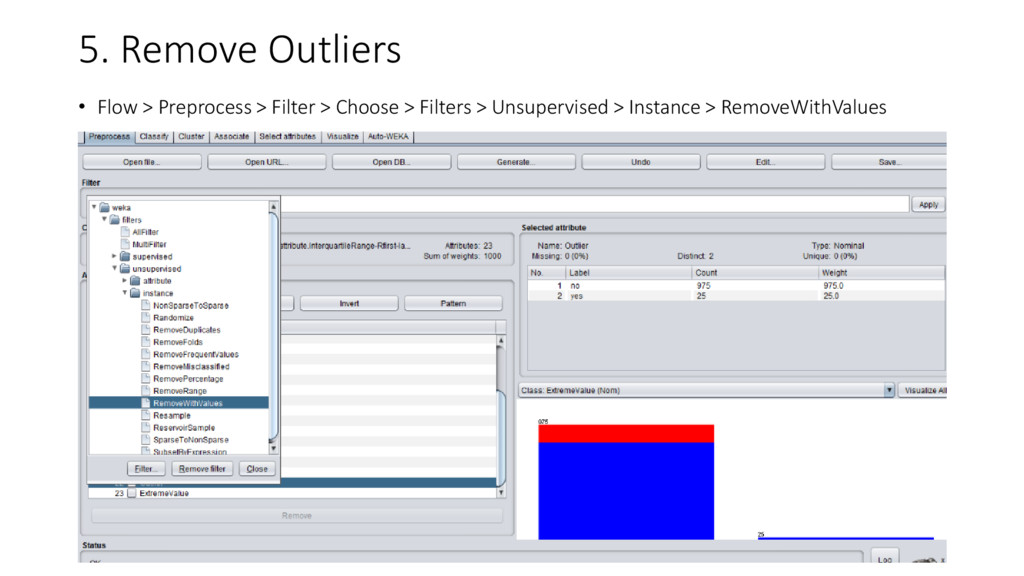Expand the attribute node arrow

click(125, 281)
